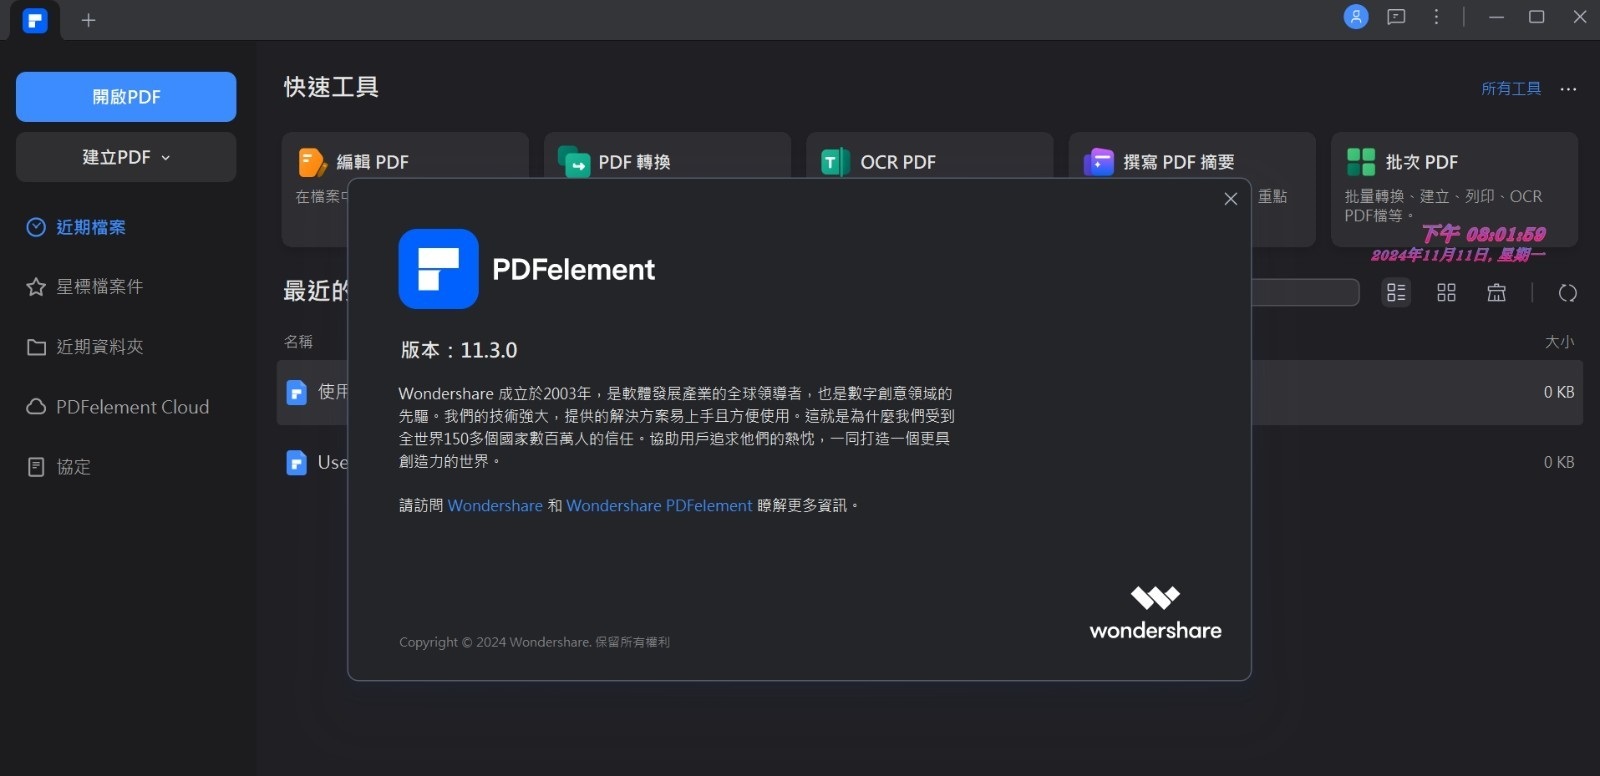
Task: Click the recent files search field
Action: point(1305,293)
